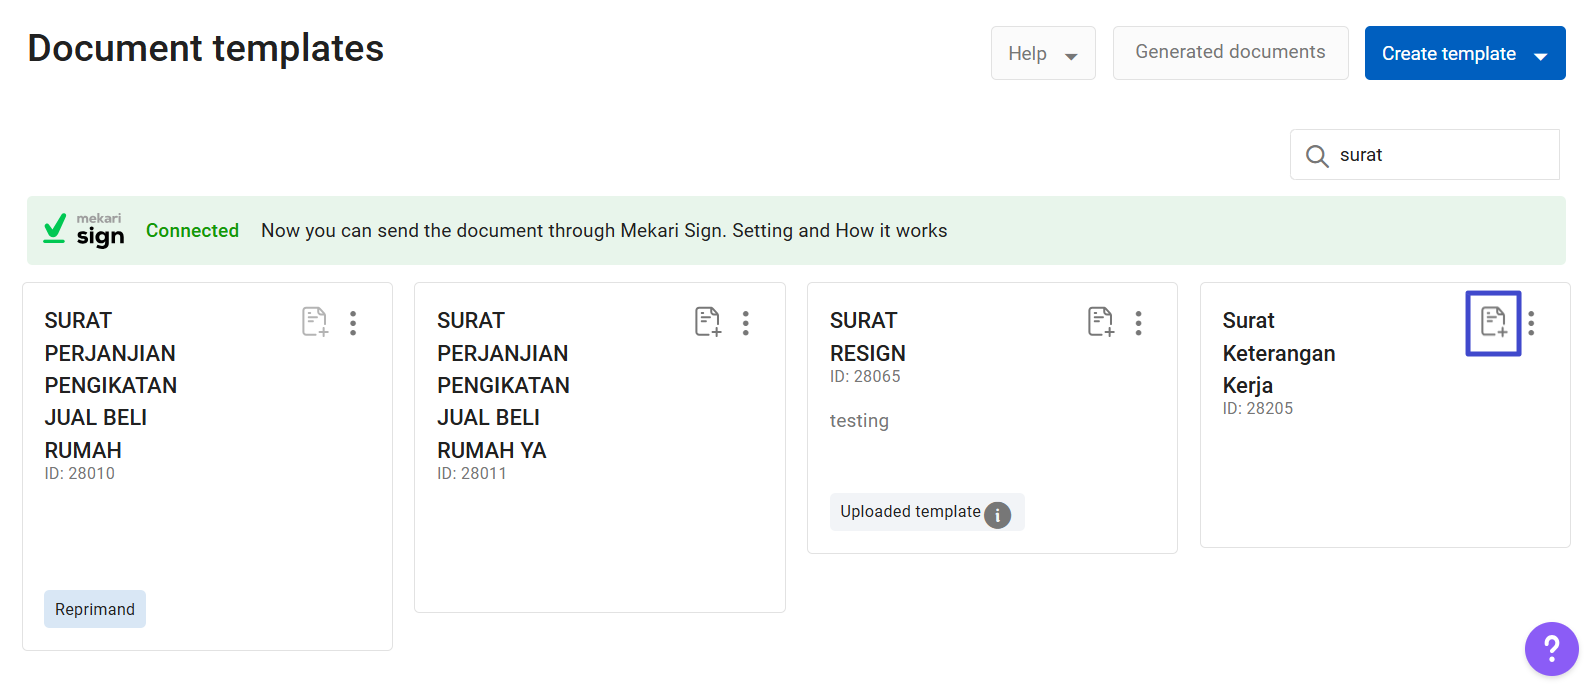The height and width of the screenshot is (699, 1589).
Task: Open three-dot menu on SURAT RESIGN card
Action: (1138, 323)
